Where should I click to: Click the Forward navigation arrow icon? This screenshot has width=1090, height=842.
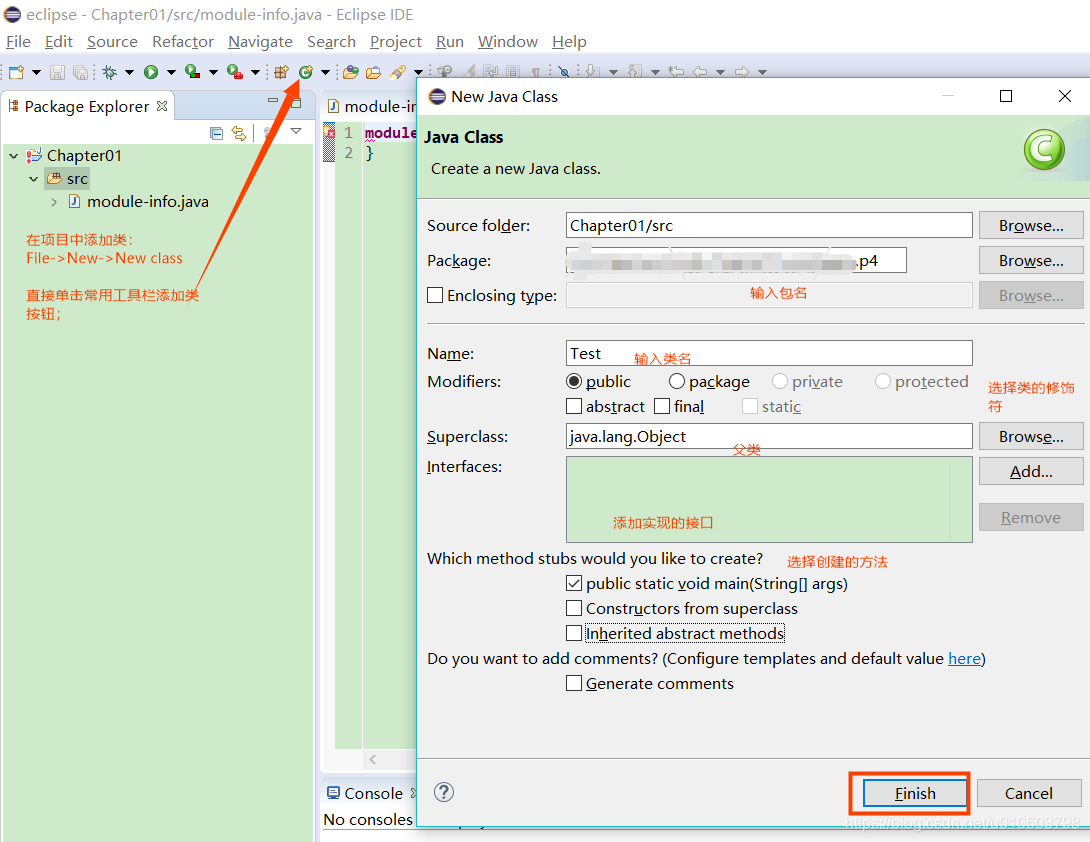tap(742, 72)
